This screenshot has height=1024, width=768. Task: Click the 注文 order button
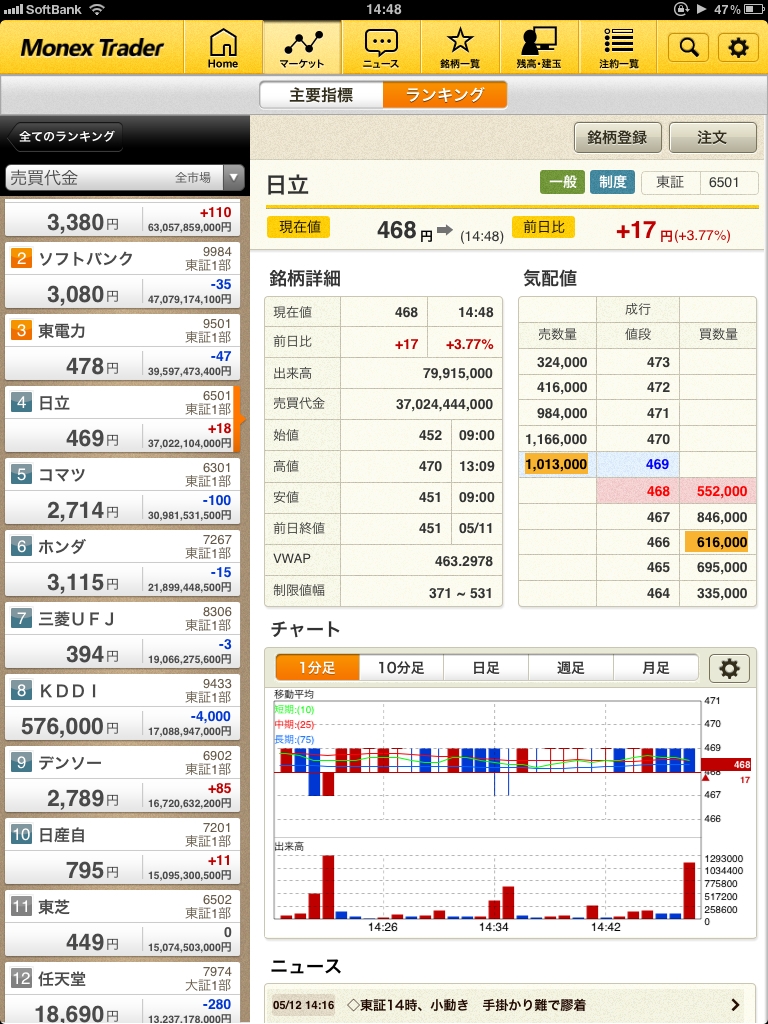coord(712,137)
